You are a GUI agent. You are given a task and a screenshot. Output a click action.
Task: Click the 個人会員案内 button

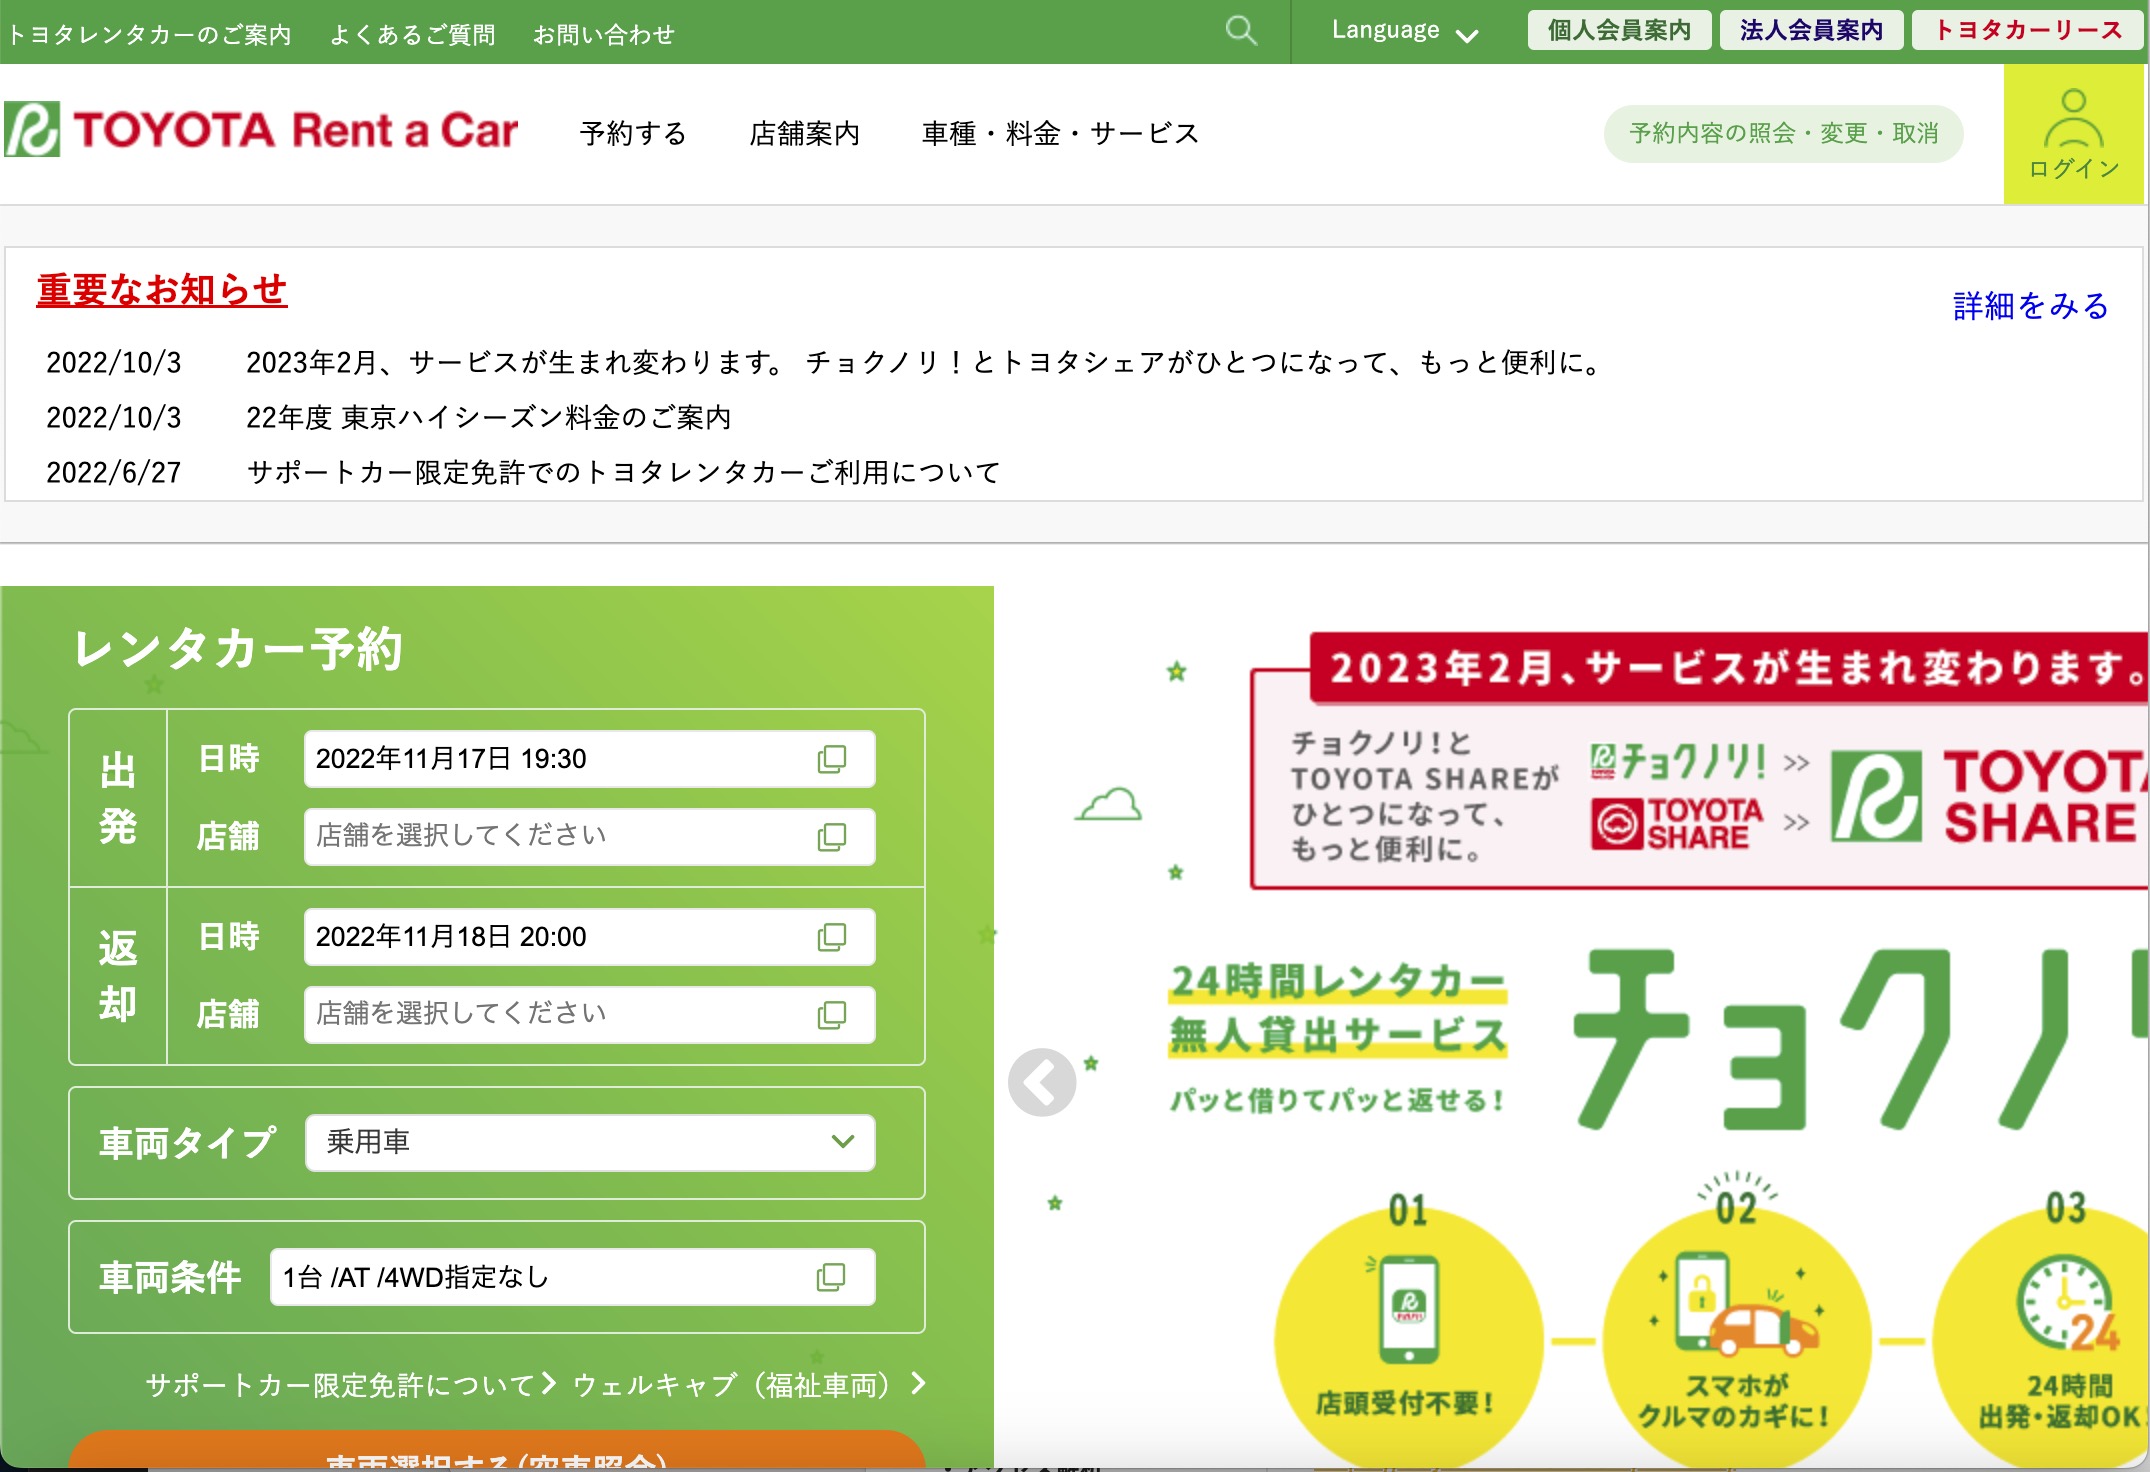(1619, 30)
